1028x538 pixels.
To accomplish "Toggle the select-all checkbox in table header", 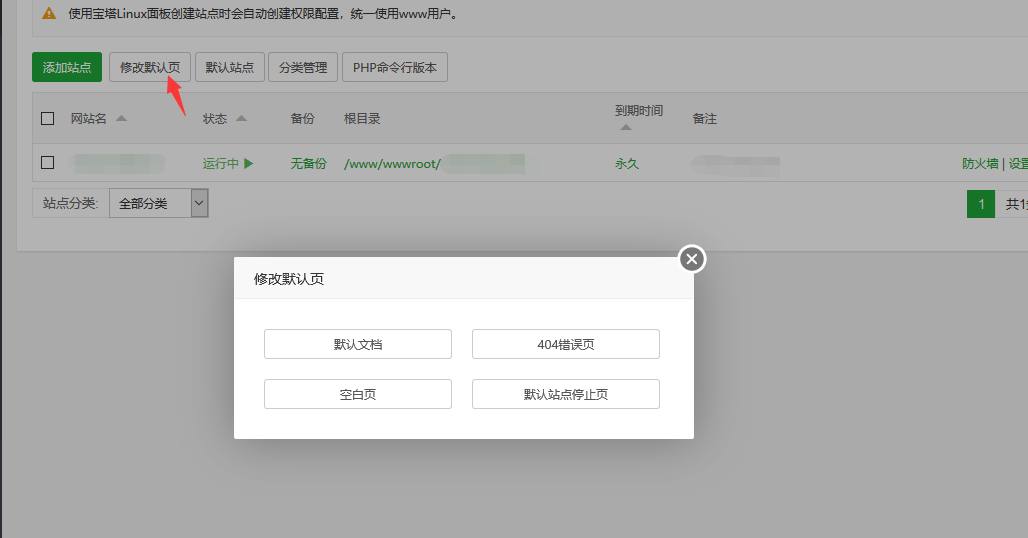I will (47, 119).
